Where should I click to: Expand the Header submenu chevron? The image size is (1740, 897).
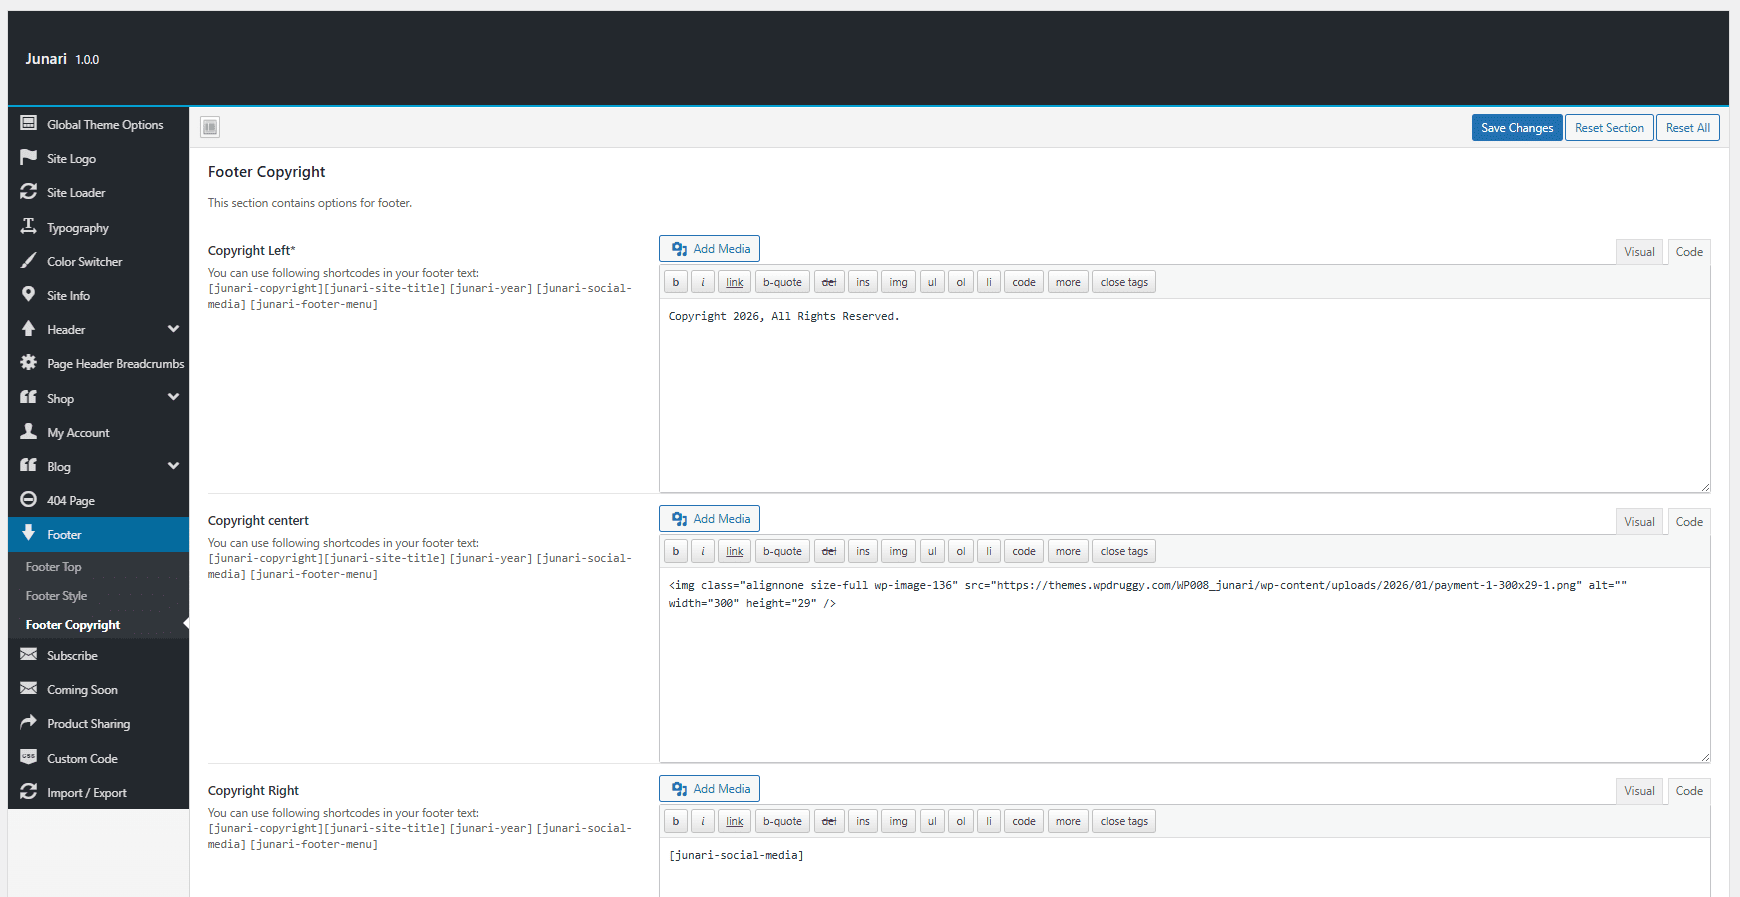[x=174, y=329]
